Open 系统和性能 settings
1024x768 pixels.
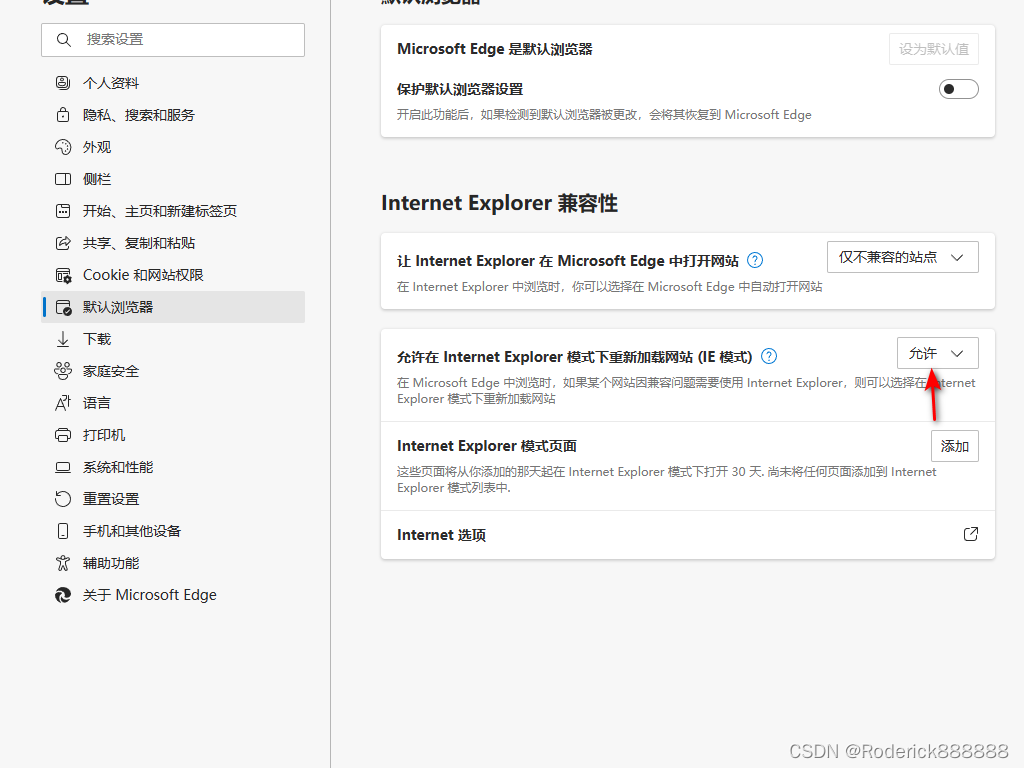point(173,467)
